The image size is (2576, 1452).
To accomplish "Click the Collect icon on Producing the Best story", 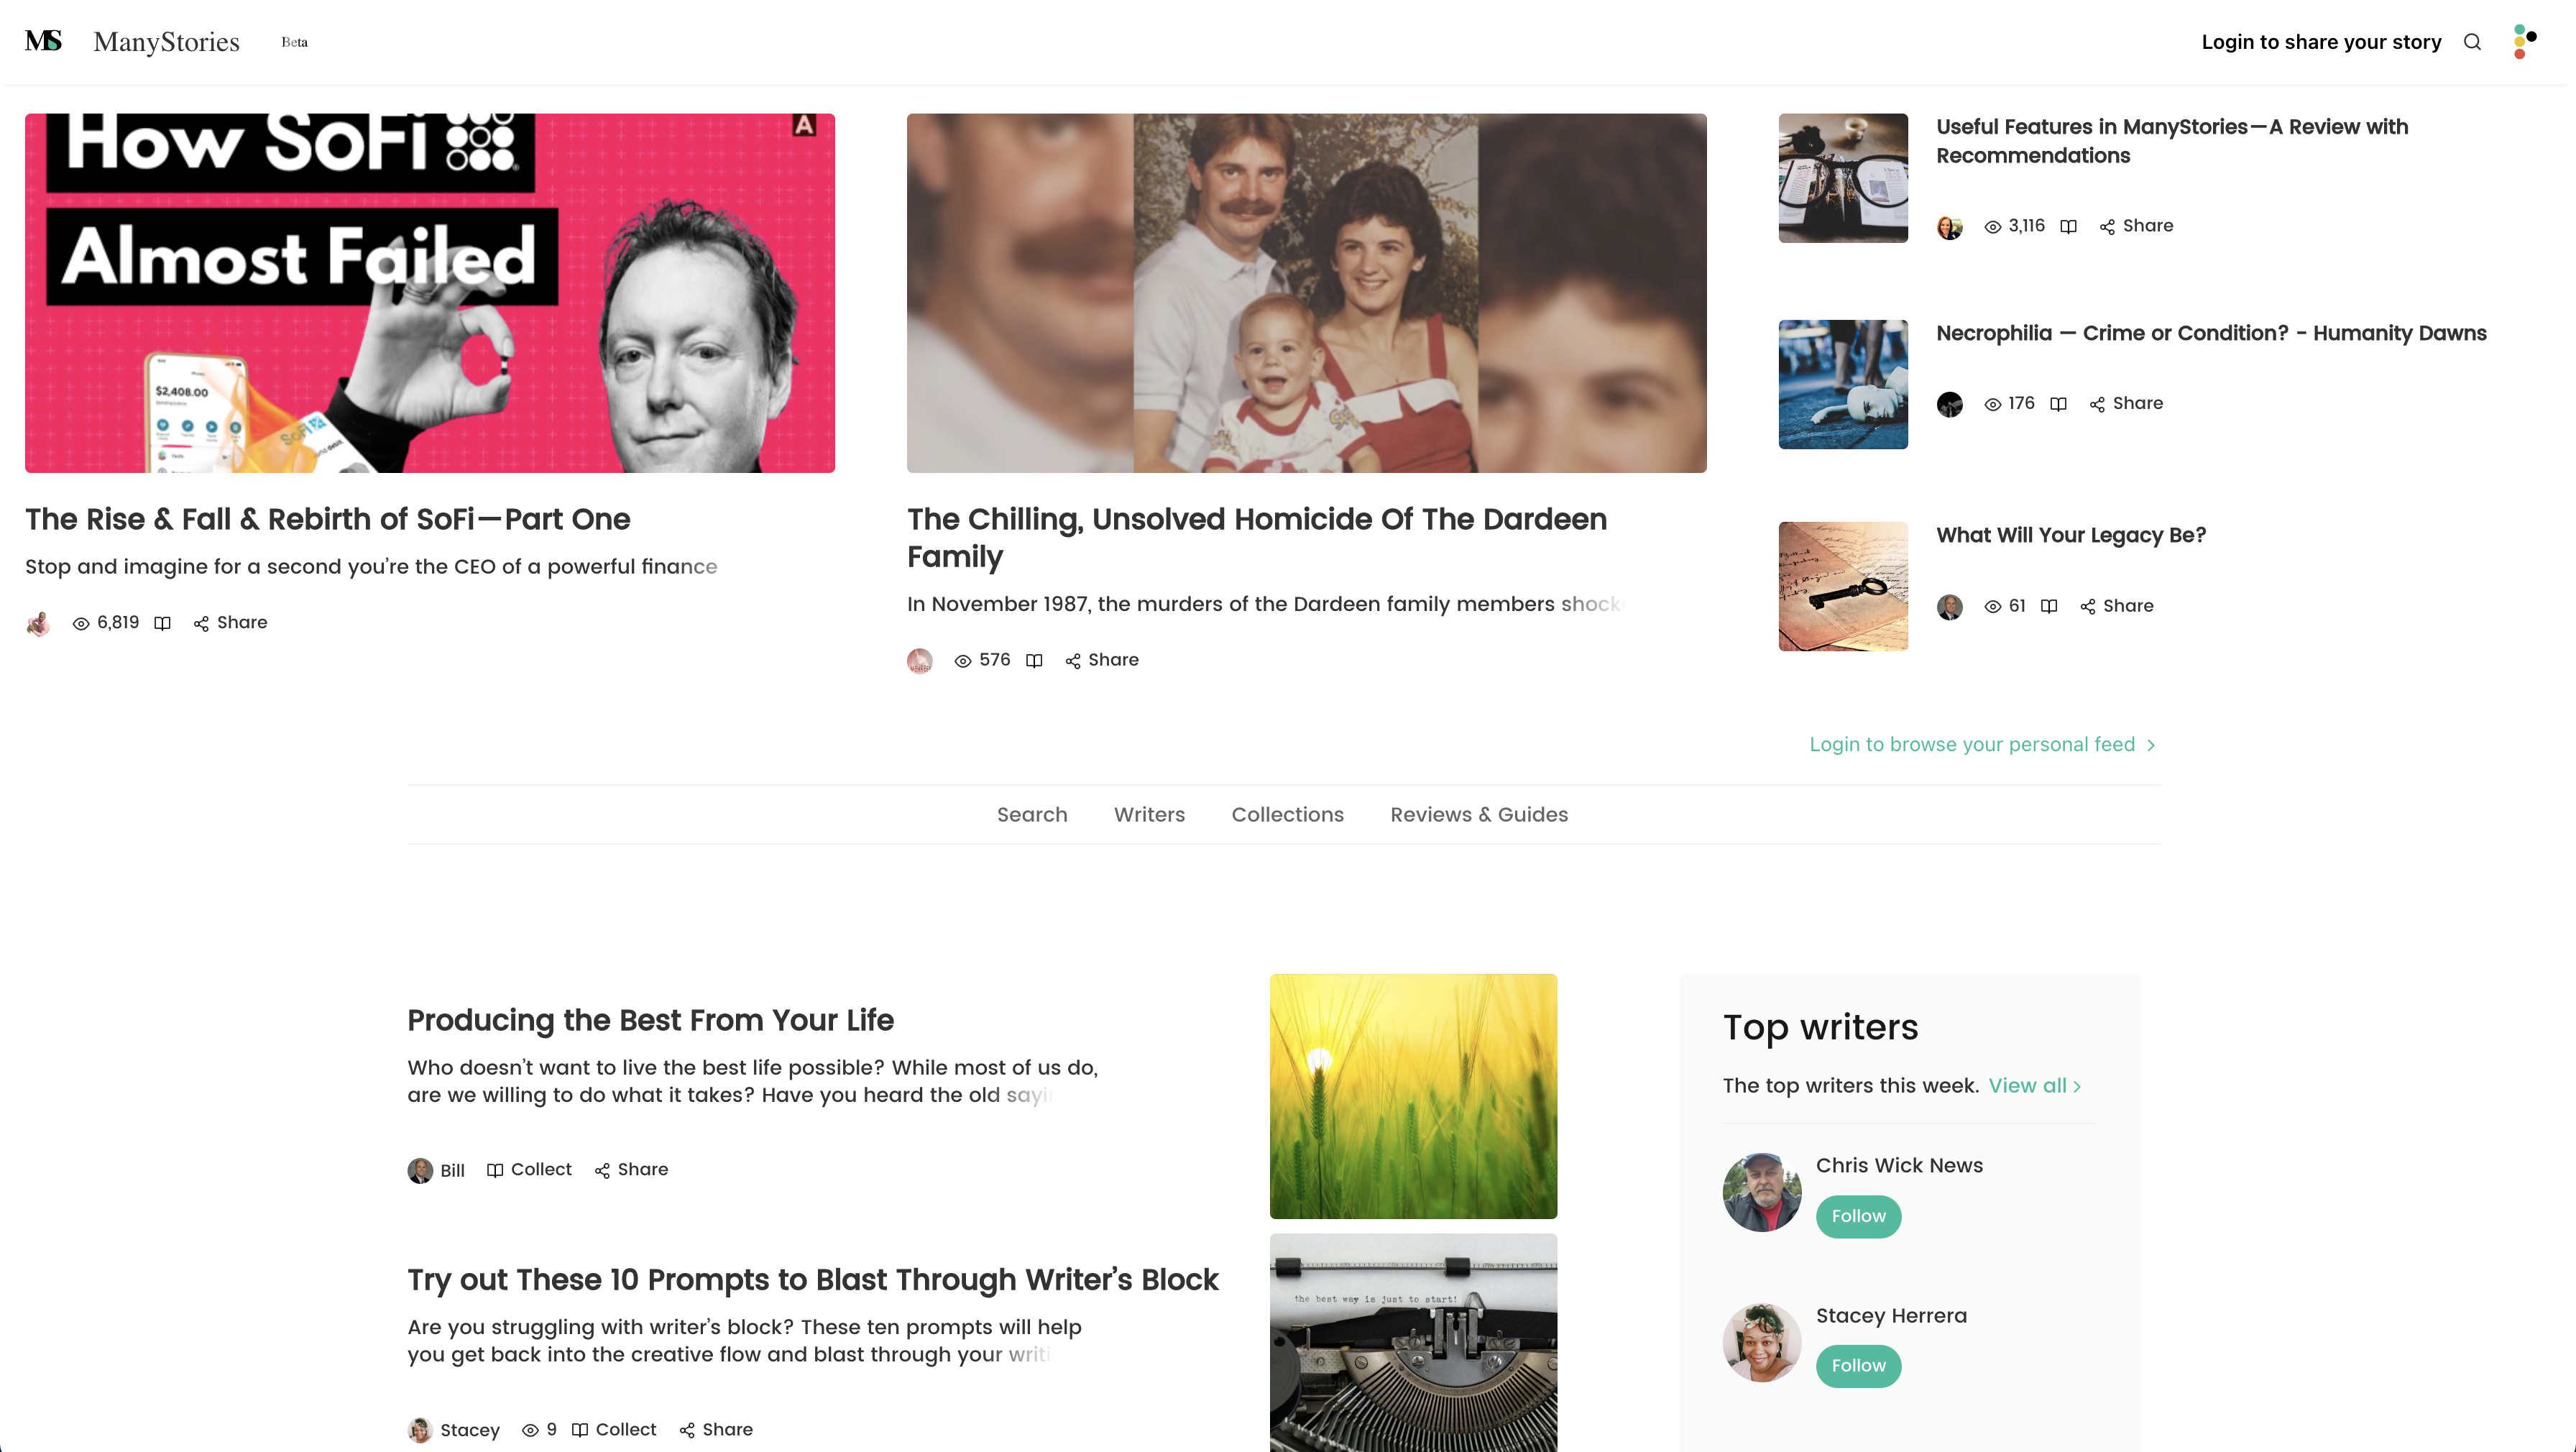I will point(495,1170).
